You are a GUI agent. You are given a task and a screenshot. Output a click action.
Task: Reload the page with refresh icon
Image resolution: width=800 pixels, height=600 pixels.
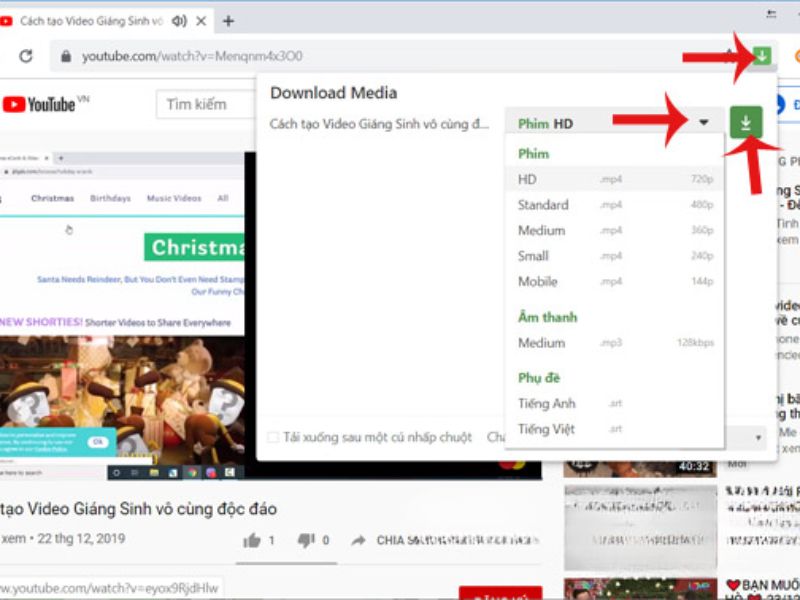point(26,56)
